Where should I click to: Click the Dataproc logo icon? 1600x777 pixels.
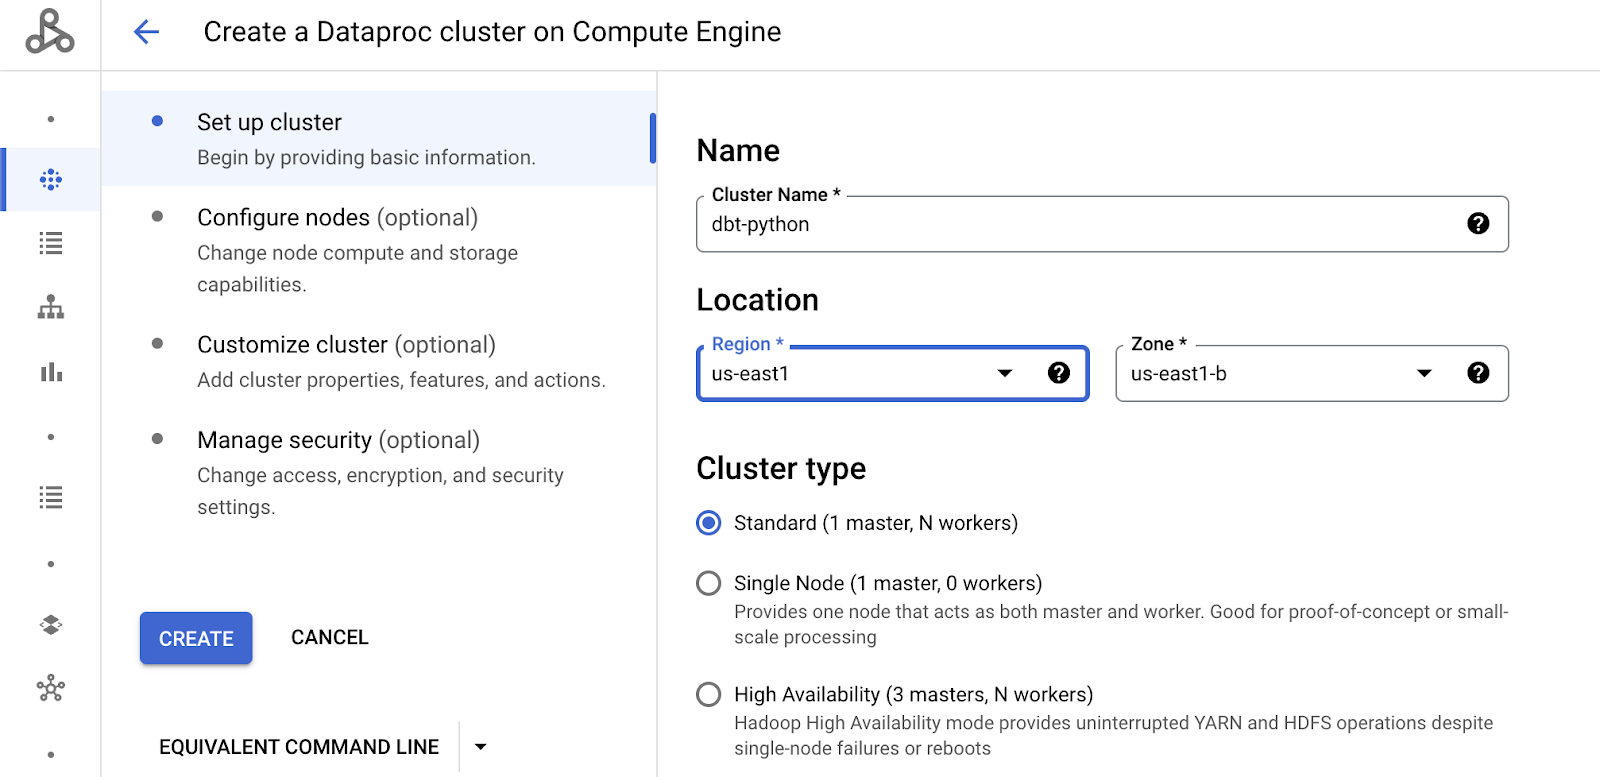(50, 32)
